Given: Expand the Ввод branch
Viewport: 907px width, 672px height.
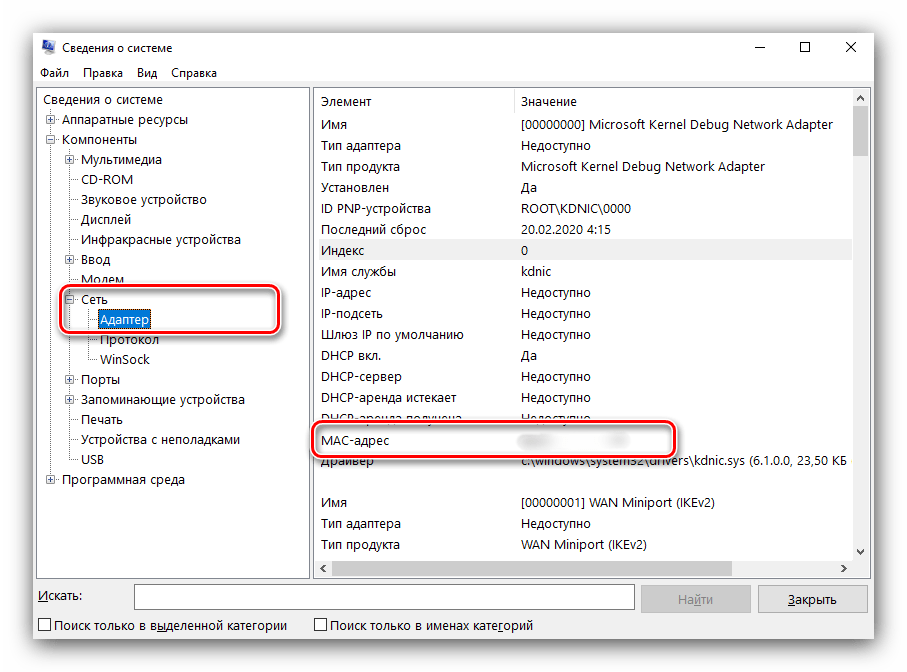Looking at the screenshot, I should click(x=70, y=260).
